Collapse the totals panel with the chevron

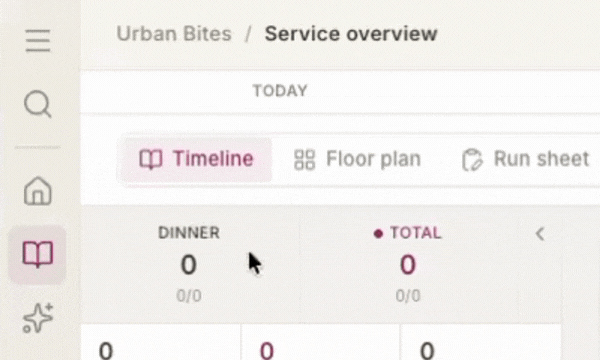[540, 234]
